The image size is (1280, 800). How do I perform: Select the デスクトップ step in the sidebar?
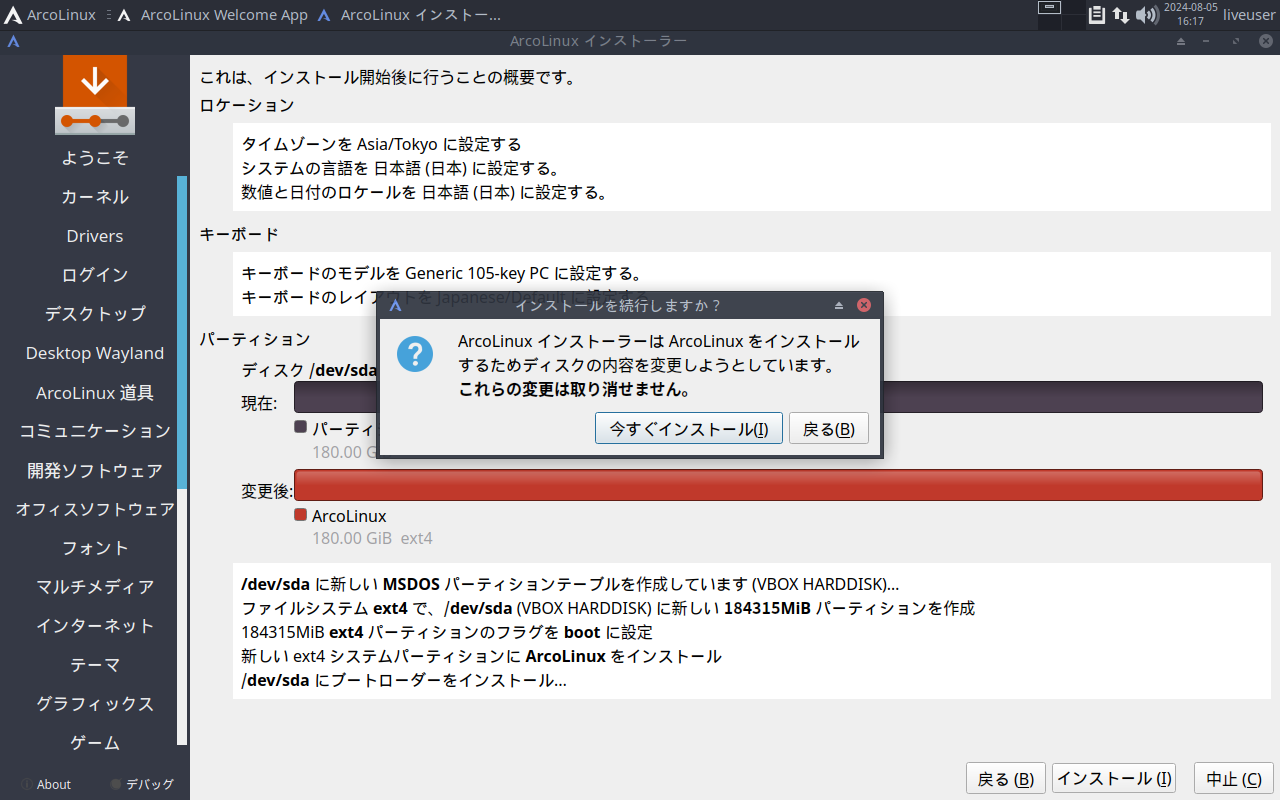95,314
